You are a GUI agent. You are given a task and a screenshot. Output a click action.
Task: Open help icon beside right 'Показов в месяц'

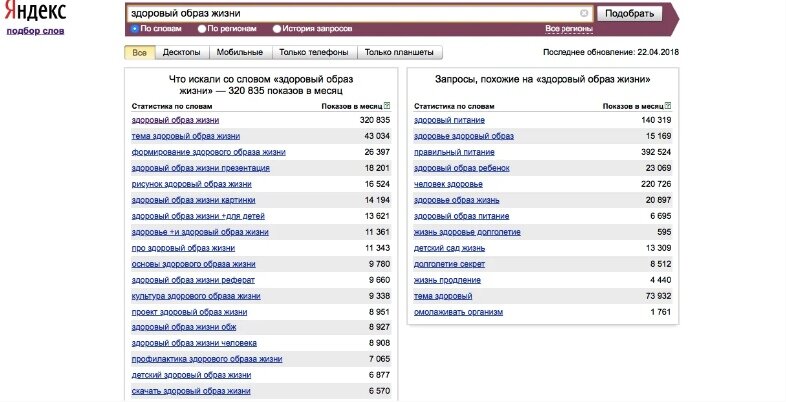click(x=668, y=106)
